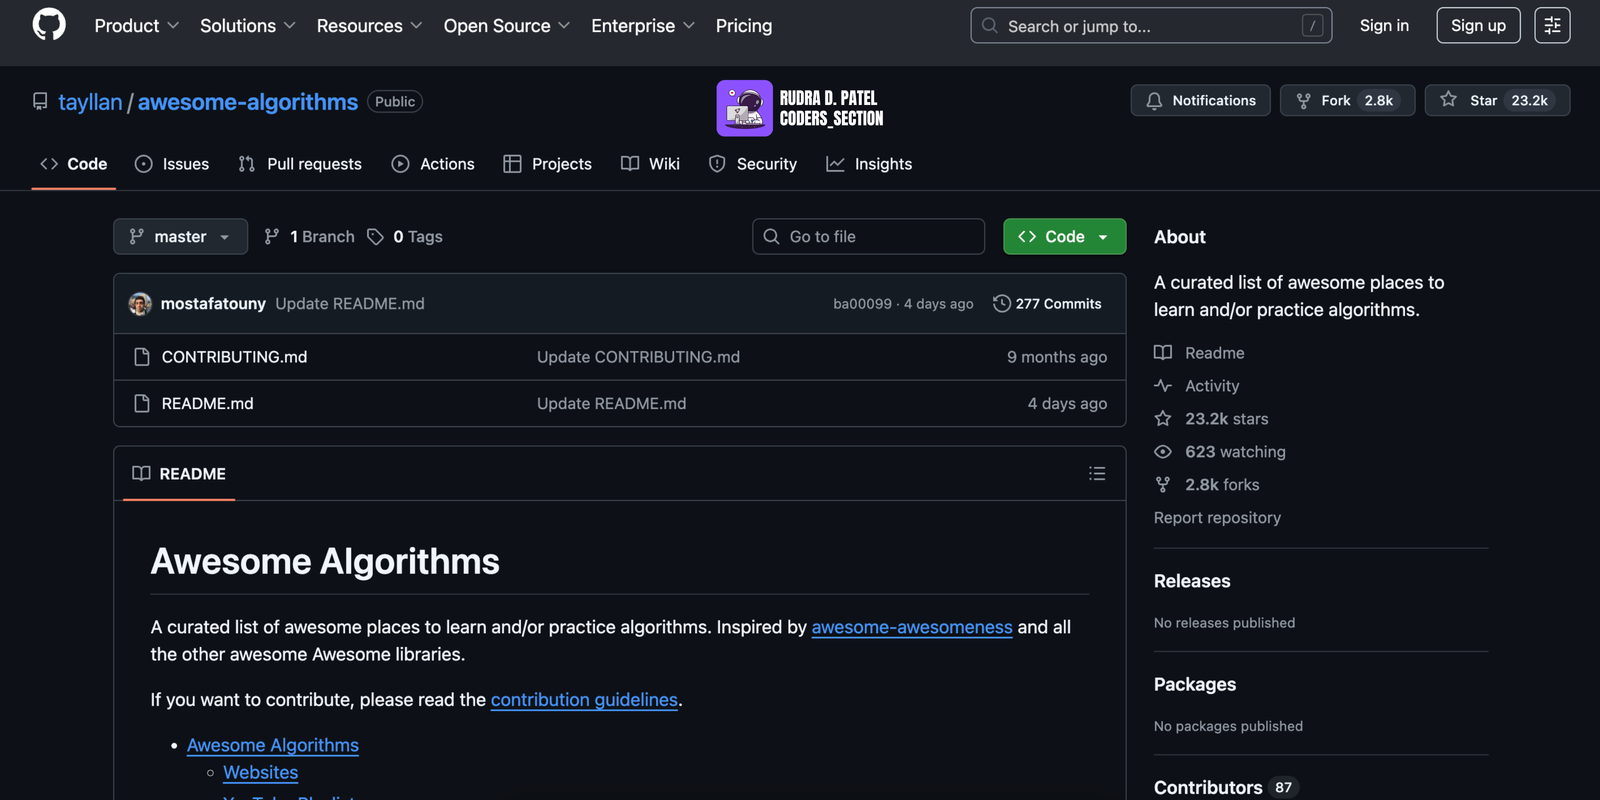Fork the repository
Viewport: 1600px width, 800px height.
tap(1335, 101)
